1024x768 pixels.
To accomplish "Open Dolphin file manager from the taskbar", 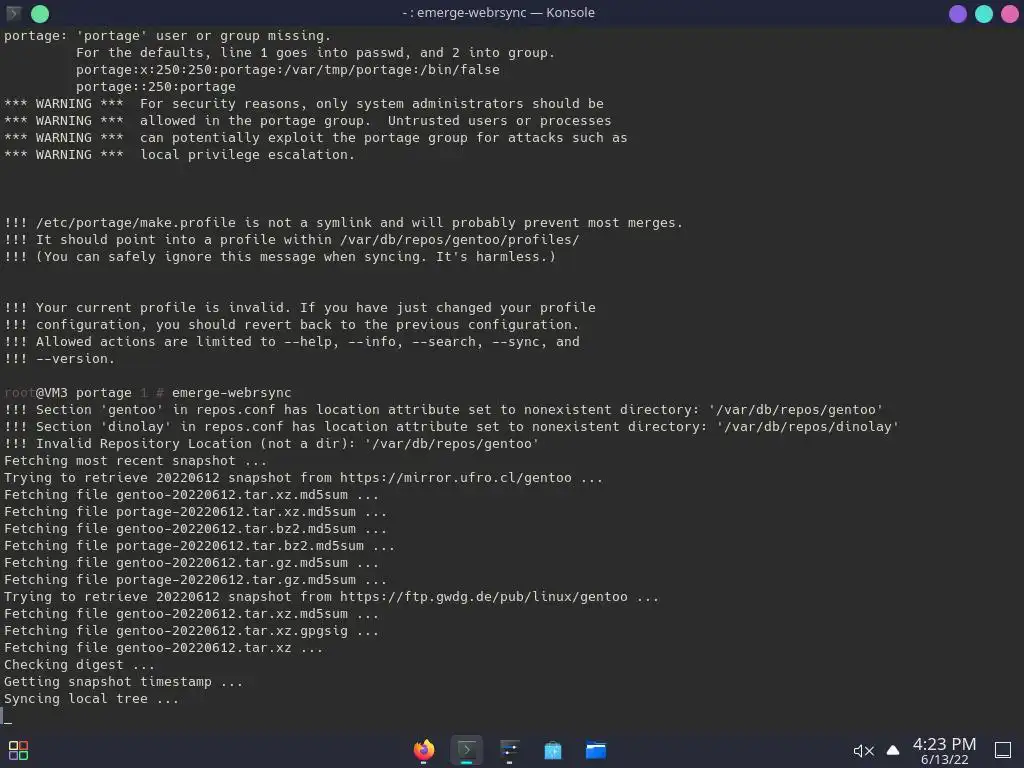I will coord(596,750).
